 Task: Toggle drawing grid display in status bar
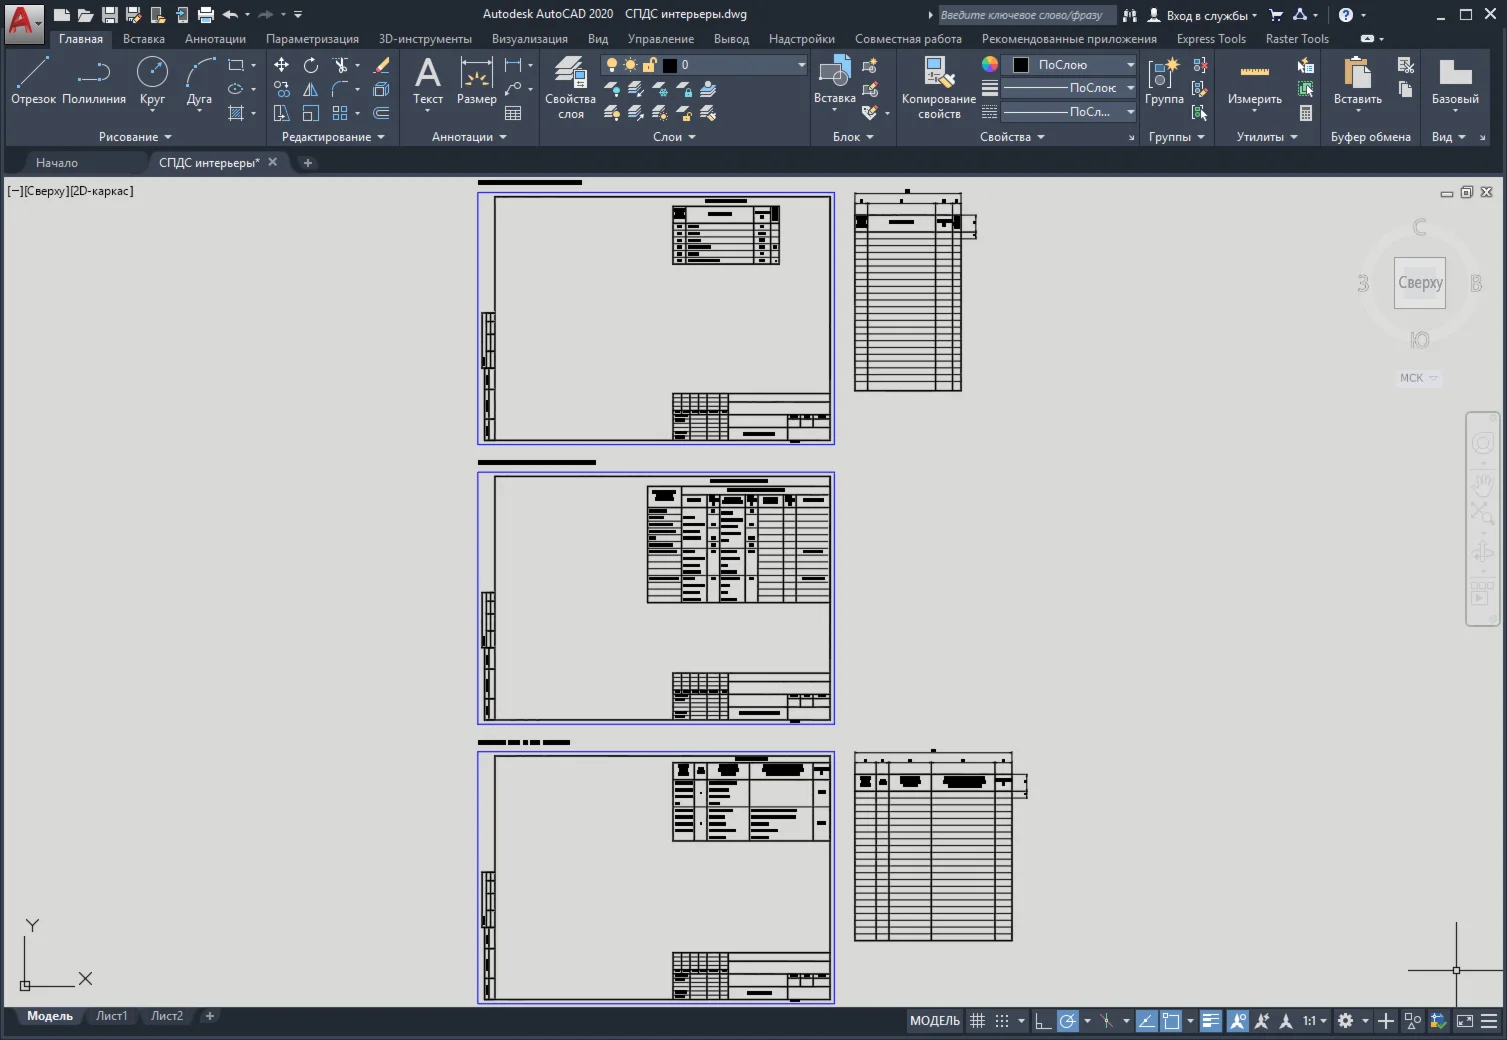[977, 1021]
